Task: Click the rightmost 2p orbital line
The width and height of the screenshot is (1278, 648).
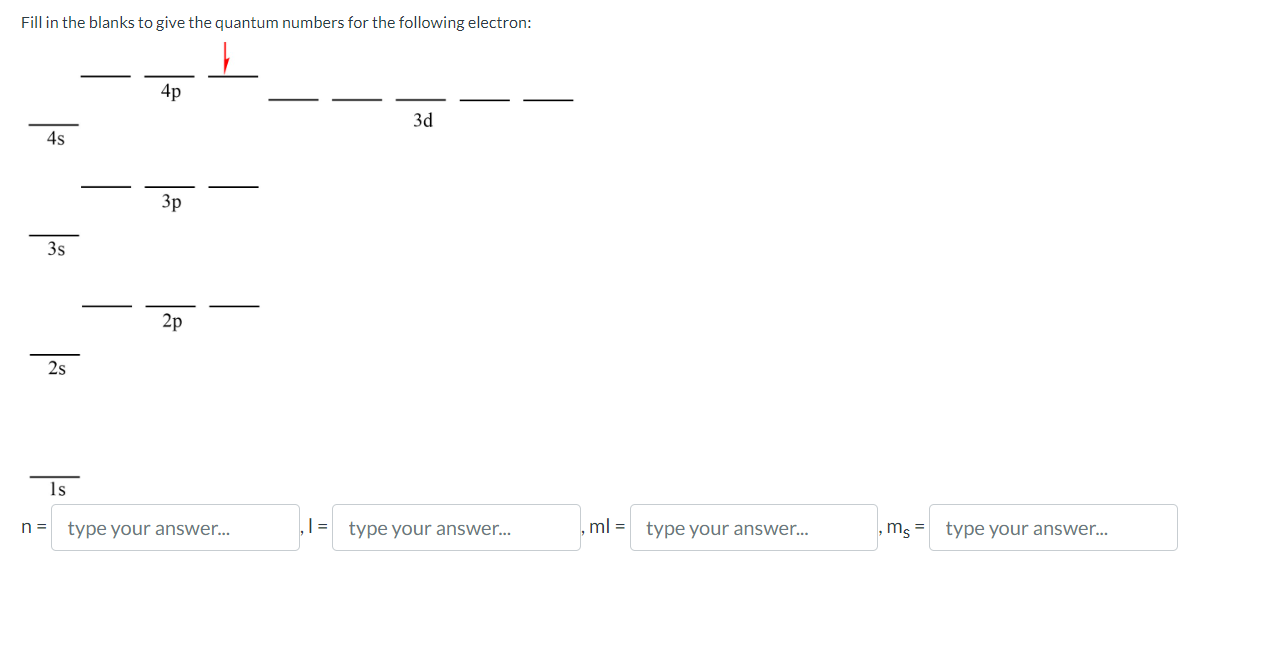Action: [x=233, y=303]
